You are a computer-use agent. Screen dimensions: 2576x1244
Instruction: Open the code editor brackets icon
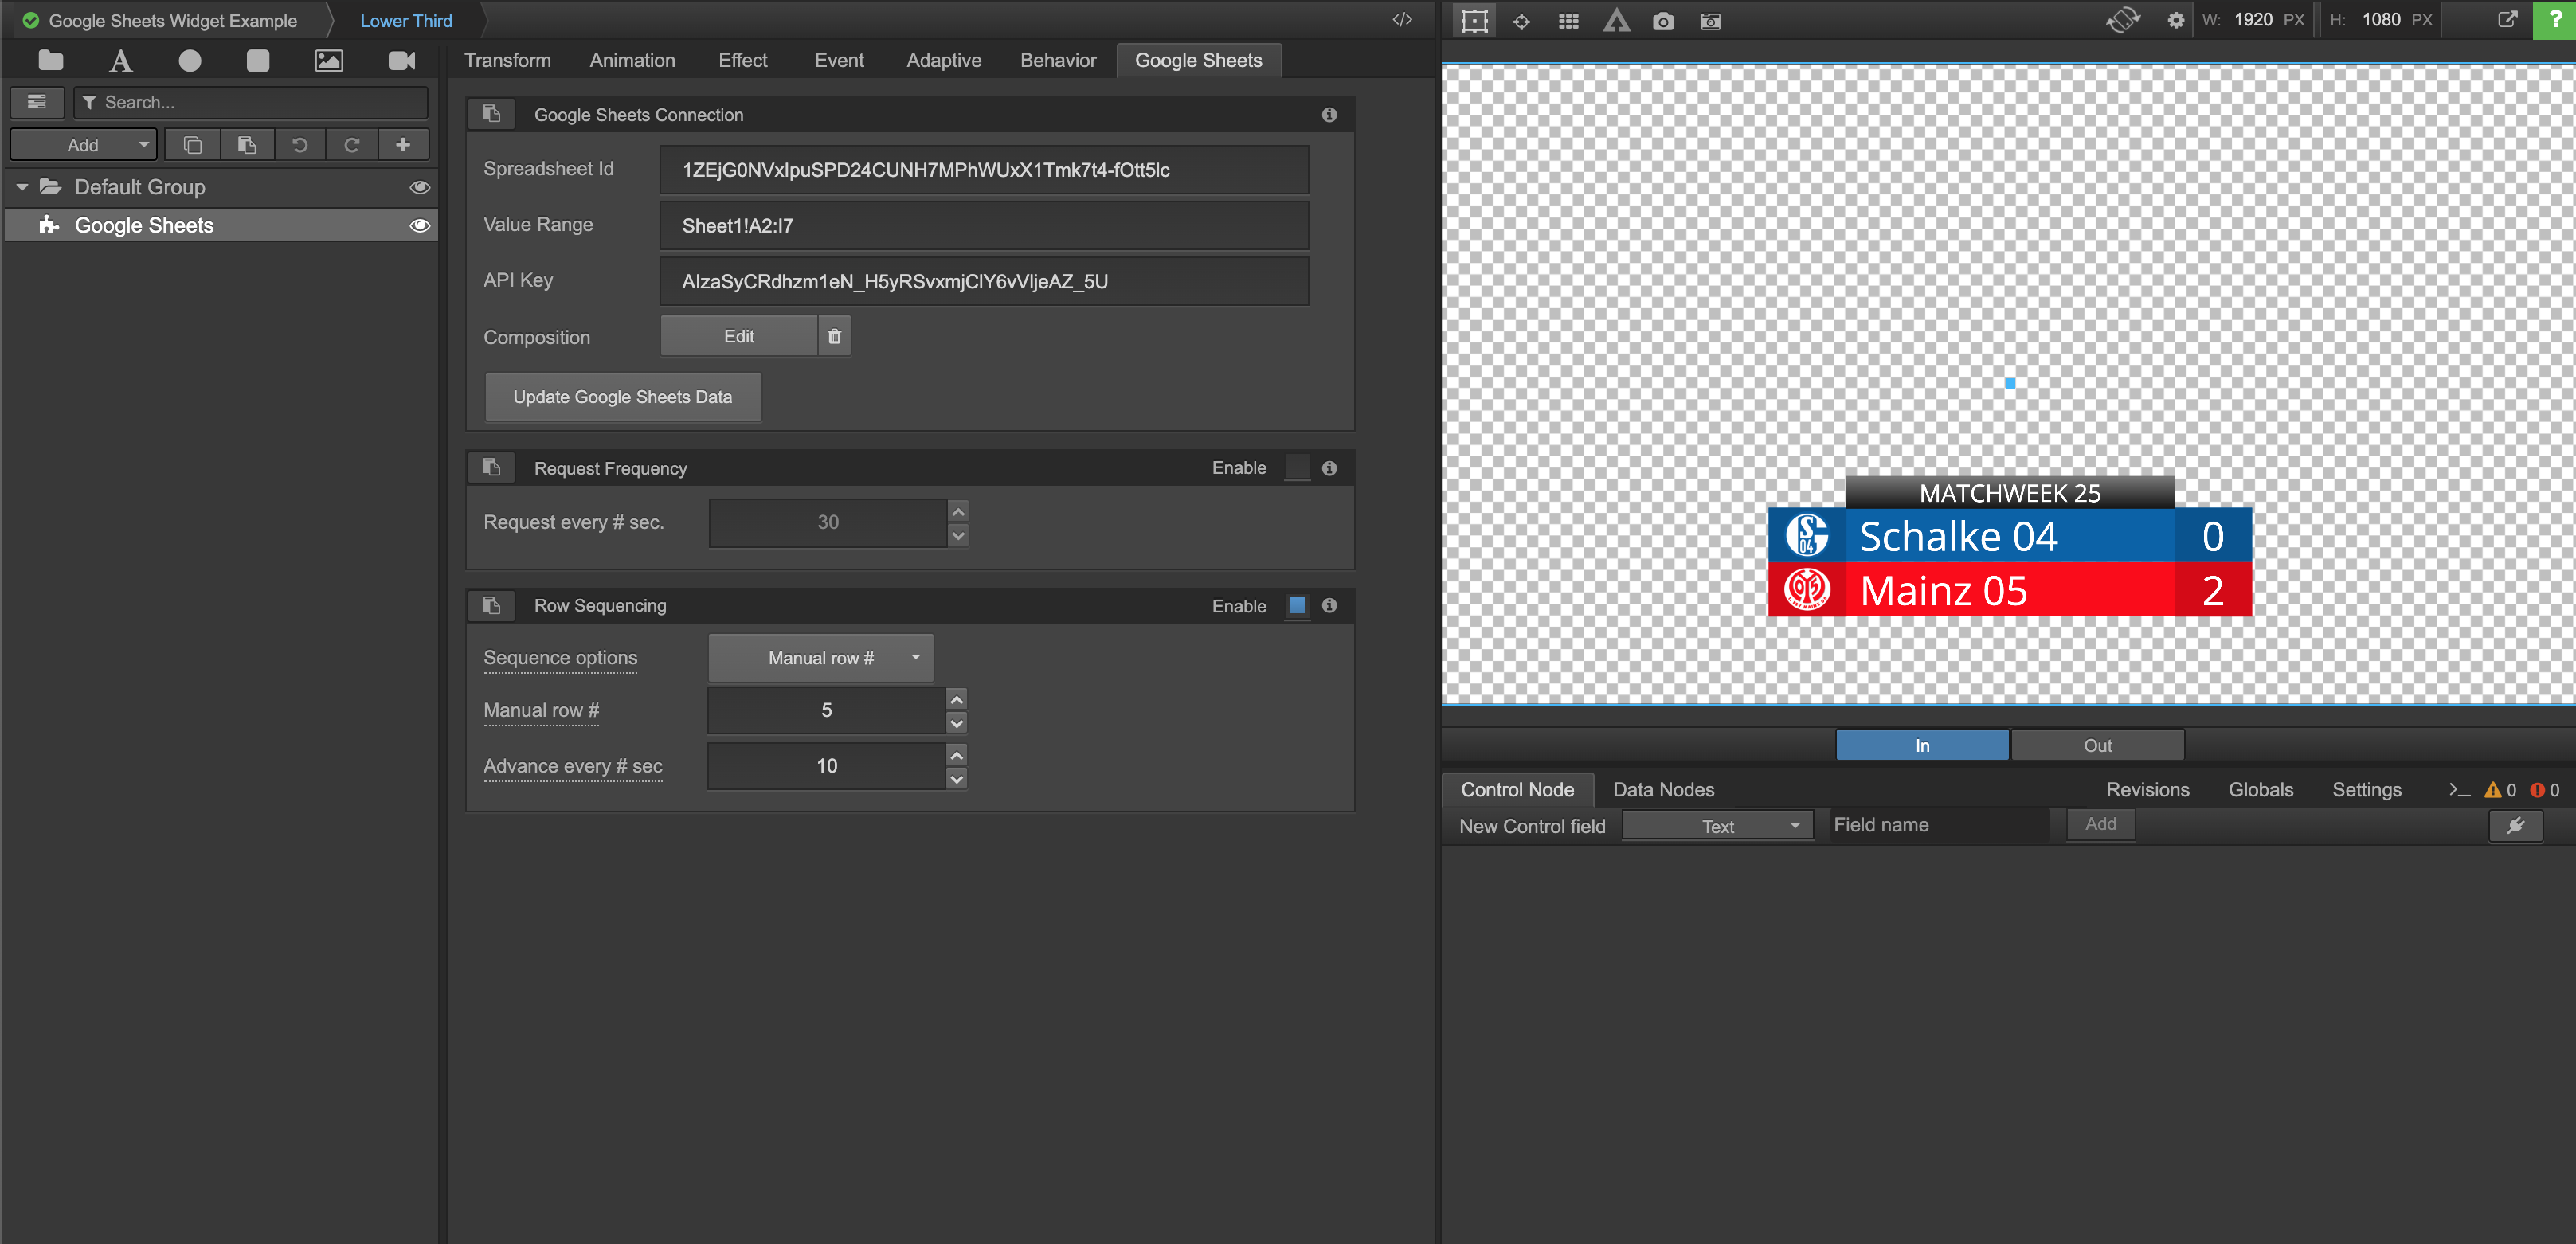[x=1402, y=20]
